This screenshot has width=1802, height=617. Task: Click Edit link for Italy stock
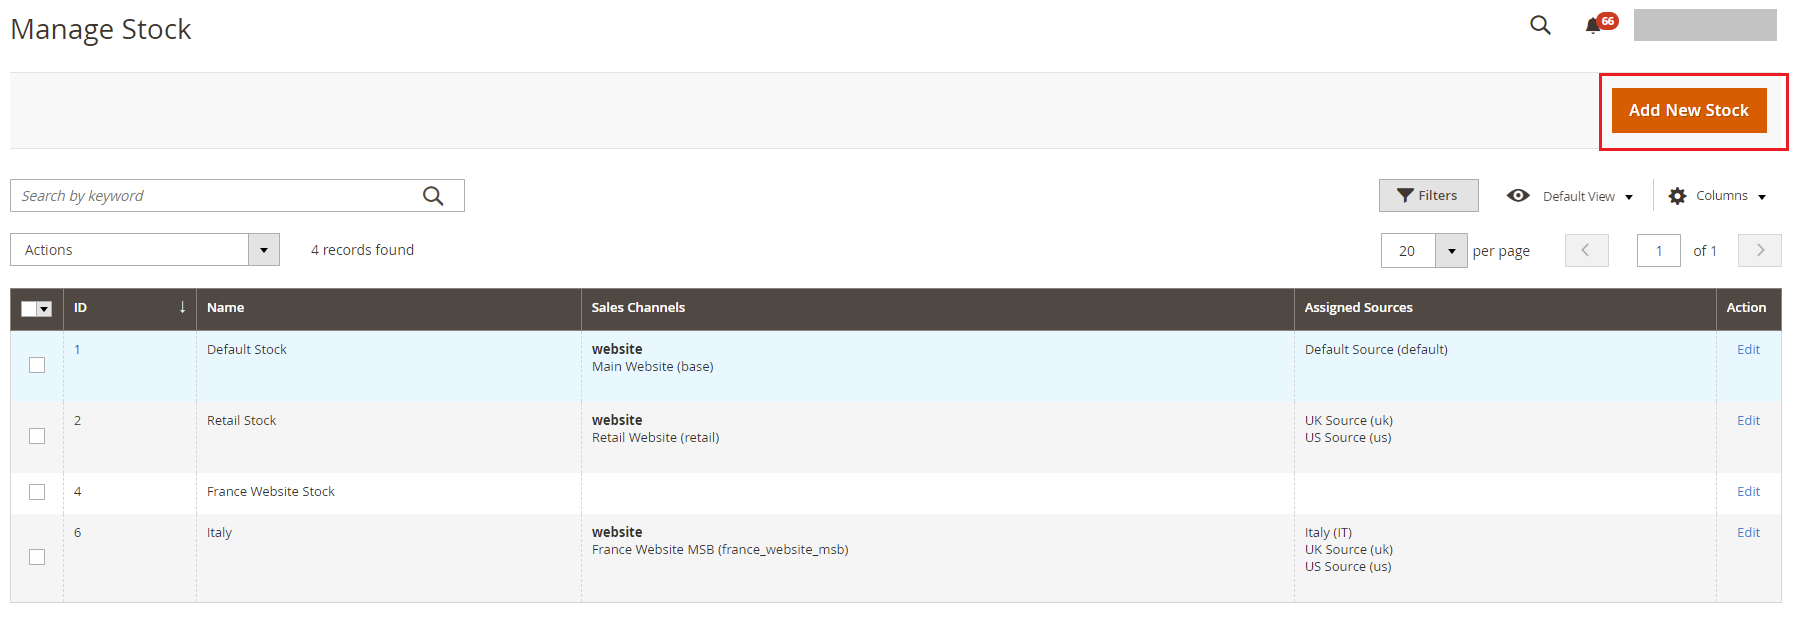click(x=1748, y=533)
